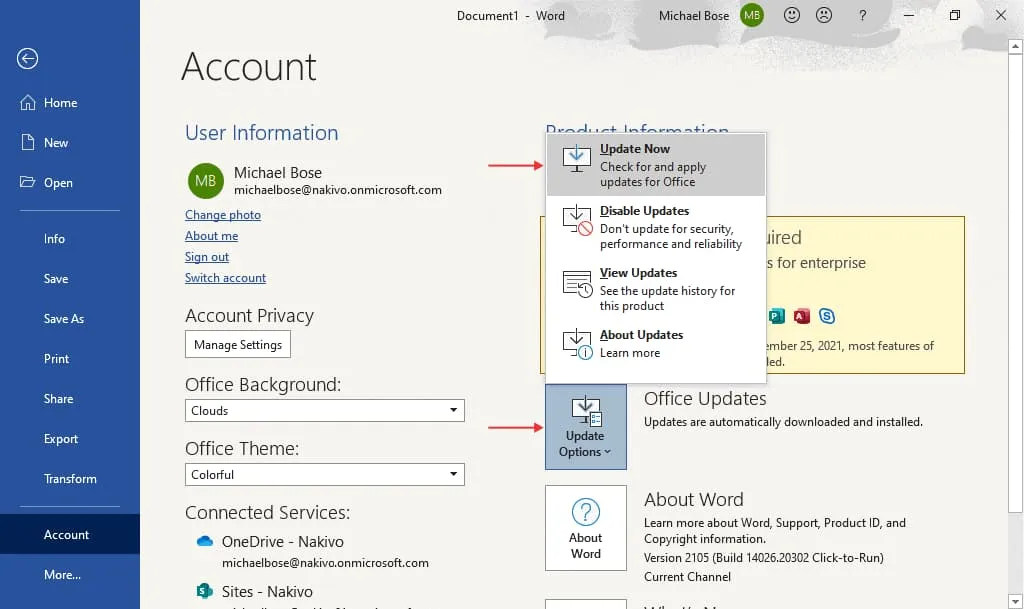The width and height of the screenshot is (1024, 609).
Task: Click the back arrow to exit Backstage
Action: [27, 59]
